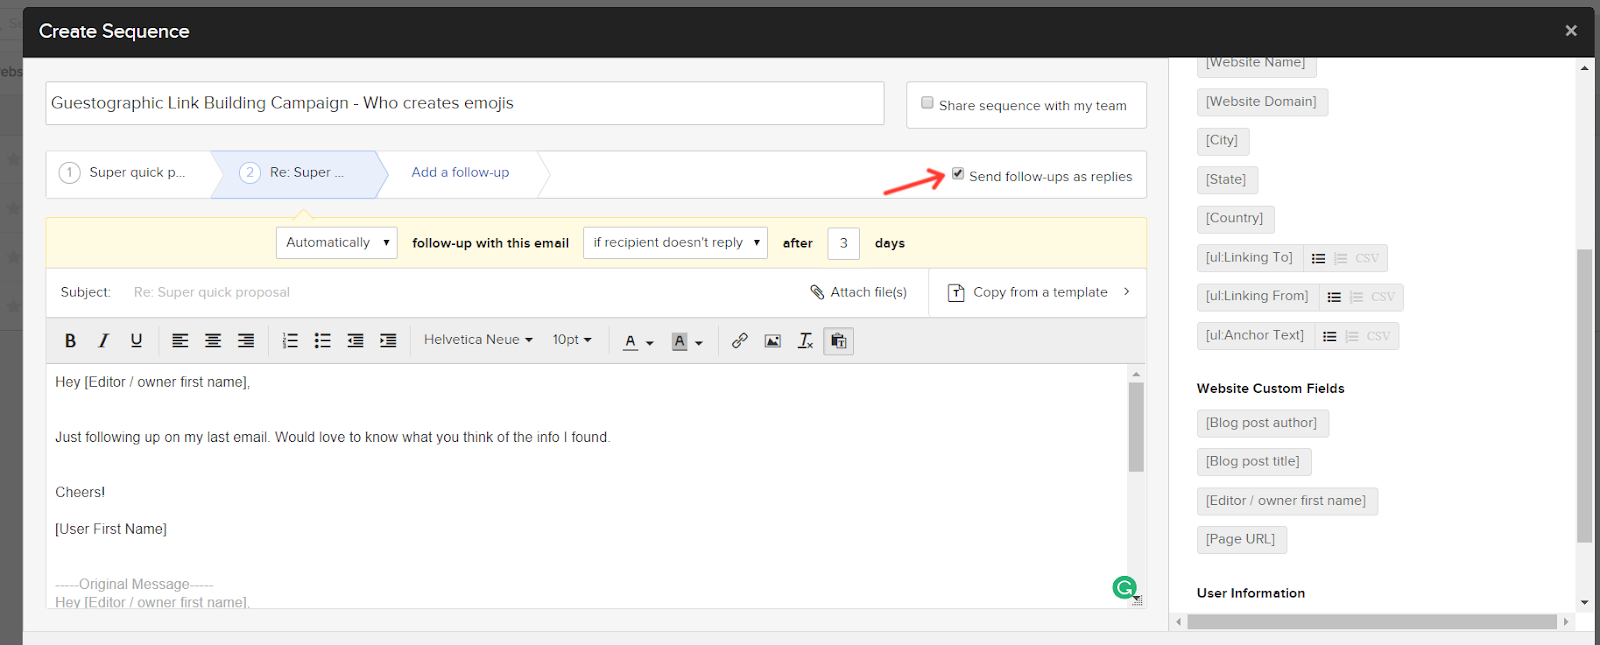Insert the [Blog post author] merge field
This screenshot has width=1600, height=645.
coord(1261,423)
